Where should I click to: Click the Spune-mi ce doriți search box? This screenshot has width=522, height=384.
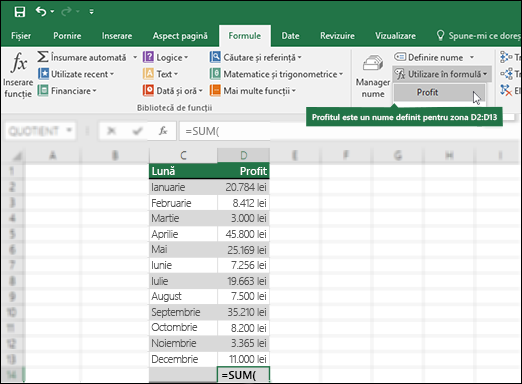(x=478, y=36)
